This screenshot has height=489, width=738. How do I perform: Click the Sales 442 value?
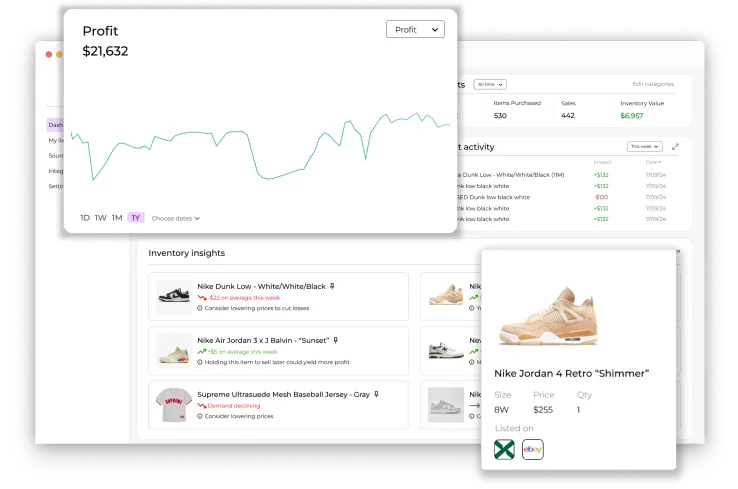(568, 116)
